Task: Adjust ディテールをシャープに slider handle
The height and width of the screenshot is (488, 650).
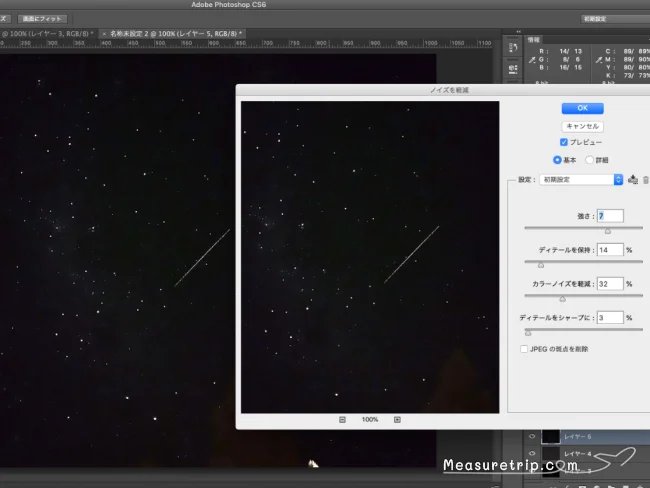Action: [528, 333]
